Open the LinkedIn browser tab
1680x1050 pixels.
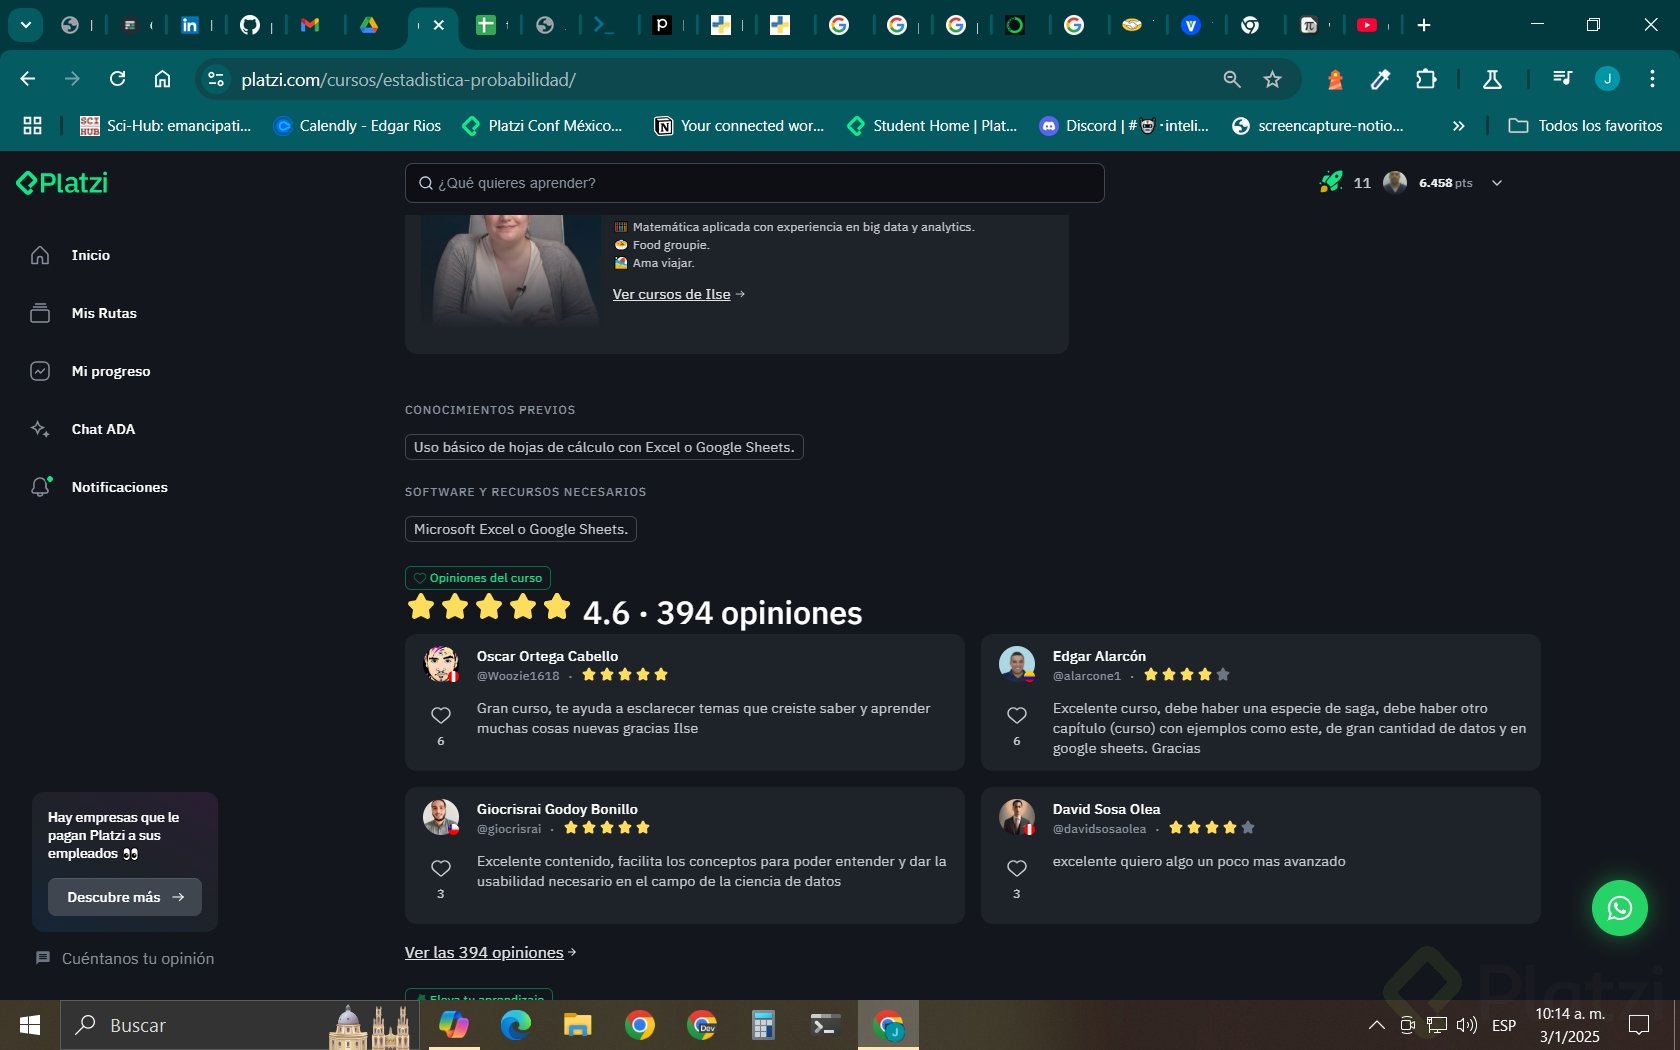click(189, 25)
